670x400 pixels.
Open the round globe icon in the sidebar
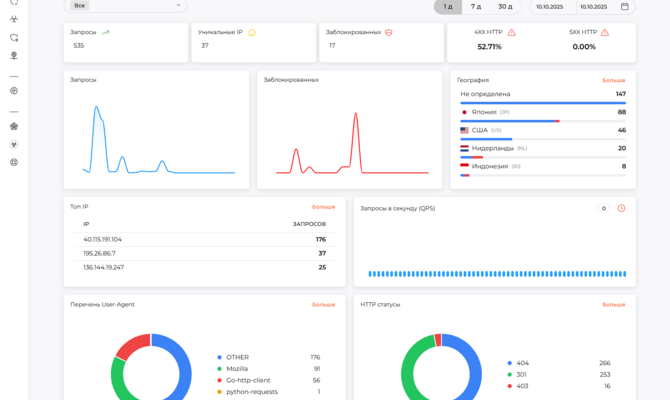coord(14,91)
